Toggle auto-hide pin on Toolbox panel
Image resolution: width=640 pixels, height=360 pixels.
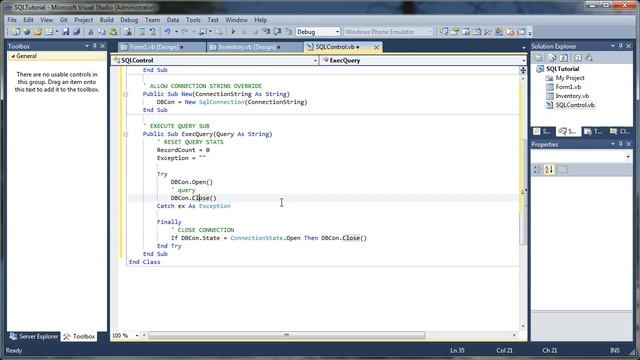95,46
